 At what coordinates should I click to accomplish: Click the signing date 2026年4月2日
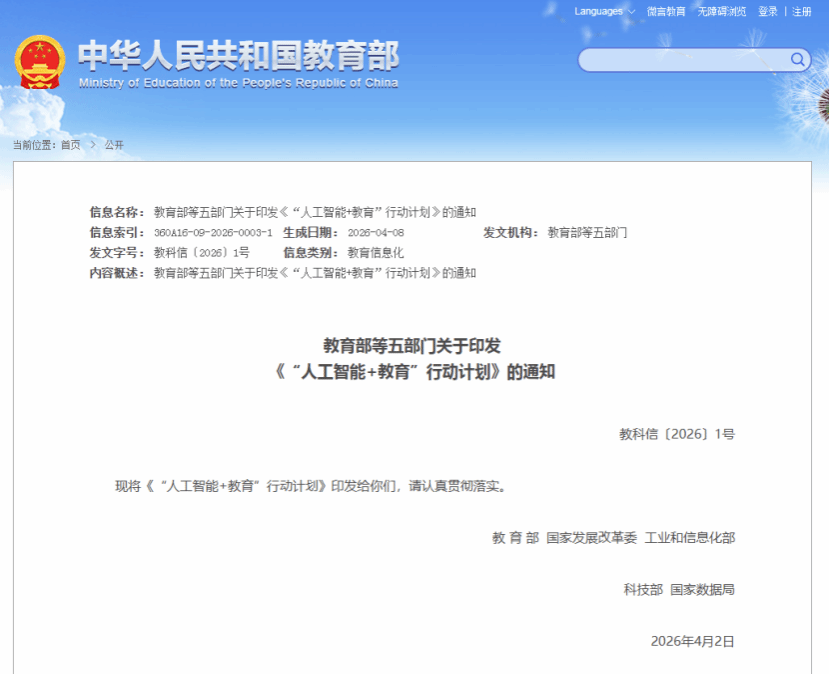point(692,641)
